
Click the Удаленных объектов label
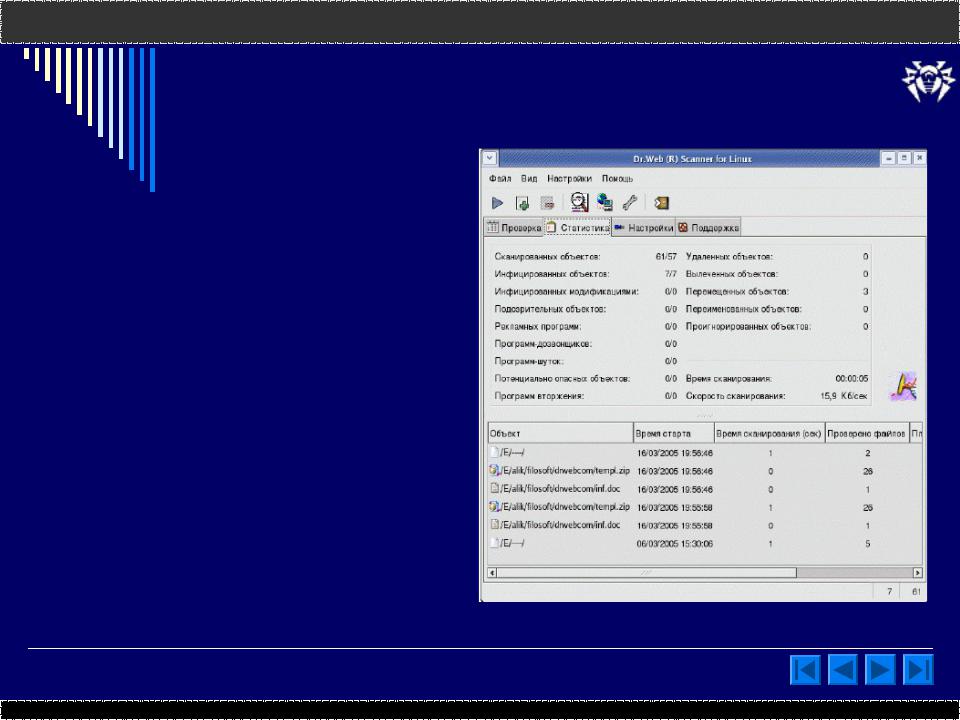[x=729, y=257]
